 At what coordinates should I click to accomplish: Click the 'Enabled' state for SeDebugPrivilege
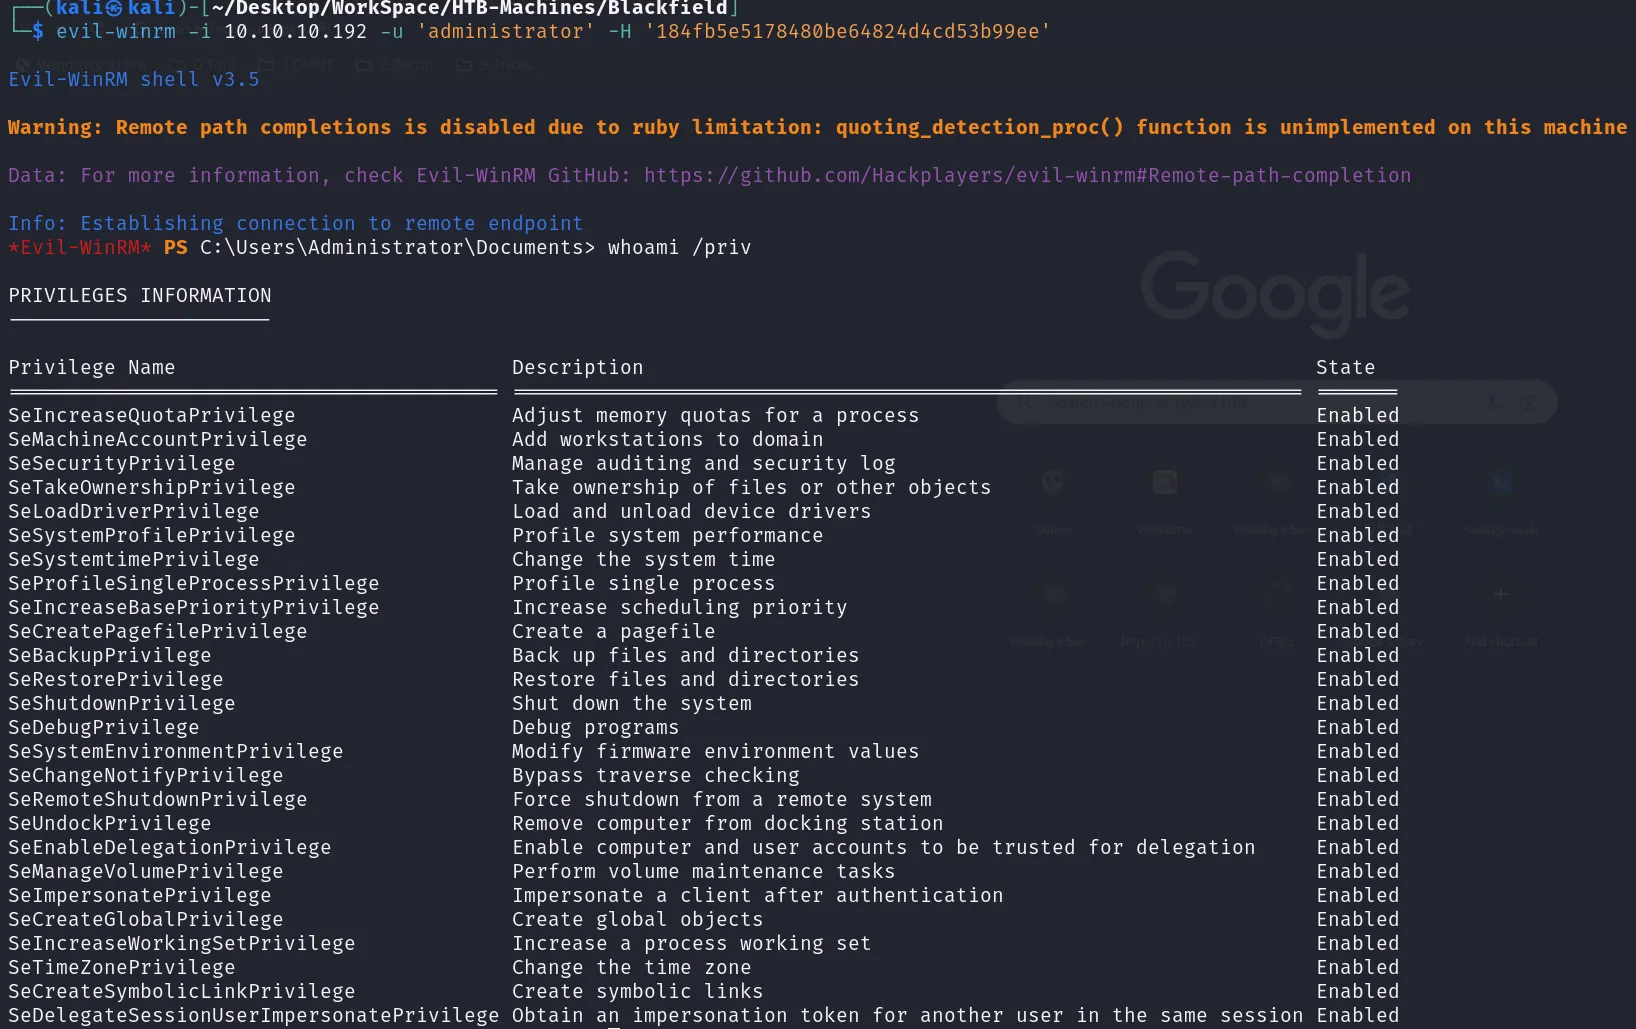[1358, 728]
